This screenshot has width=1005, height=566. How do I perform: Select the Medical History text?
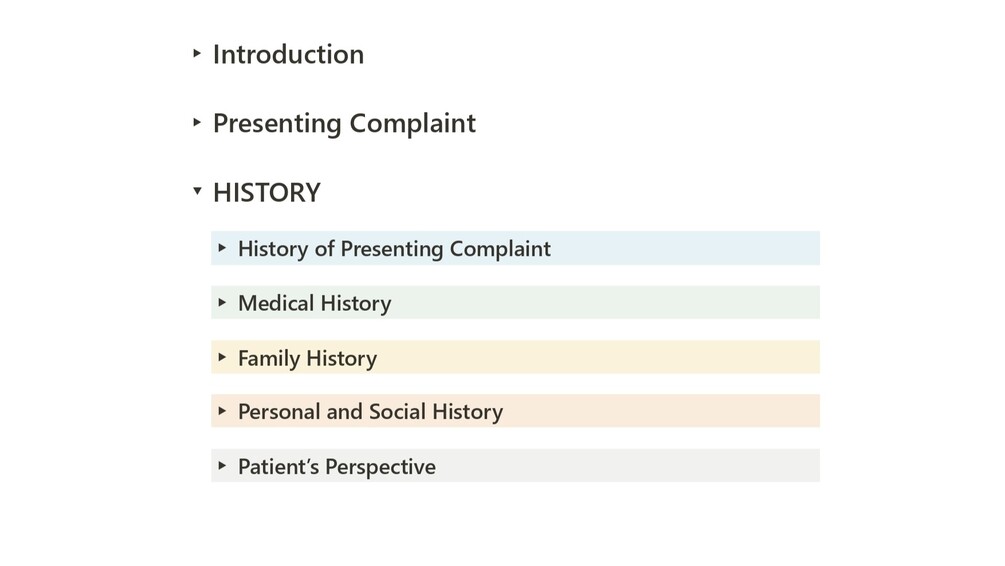tap(314, 303)
